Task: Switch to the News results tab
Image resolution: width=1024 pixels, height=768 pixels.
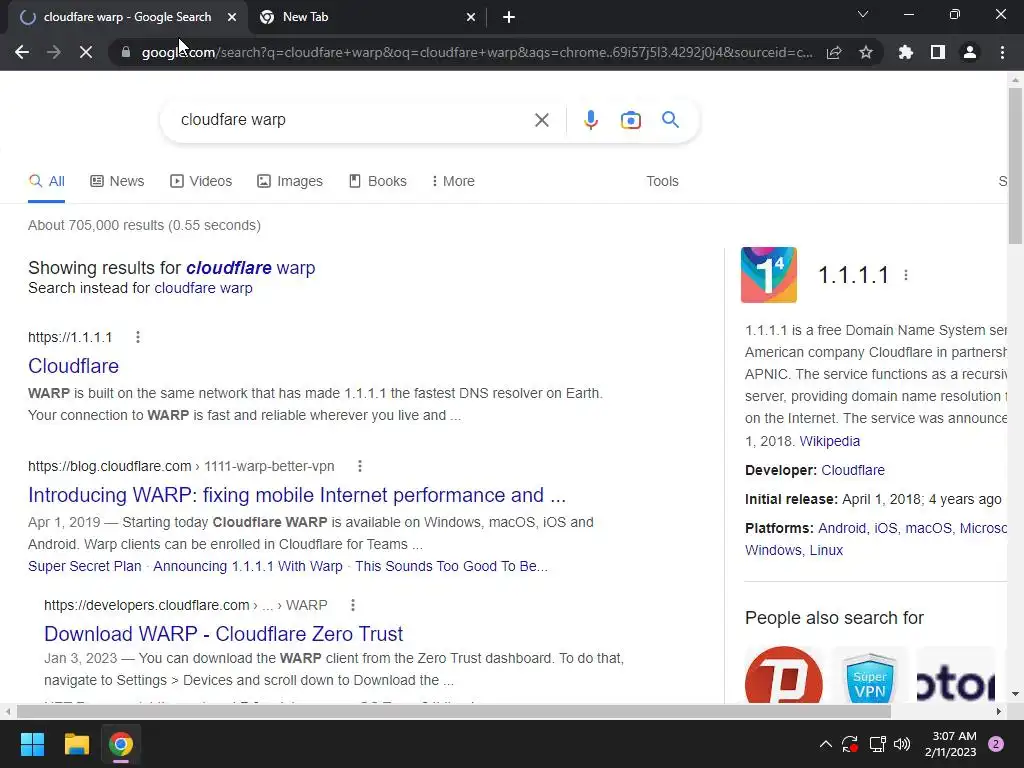Action: [117, 181]
